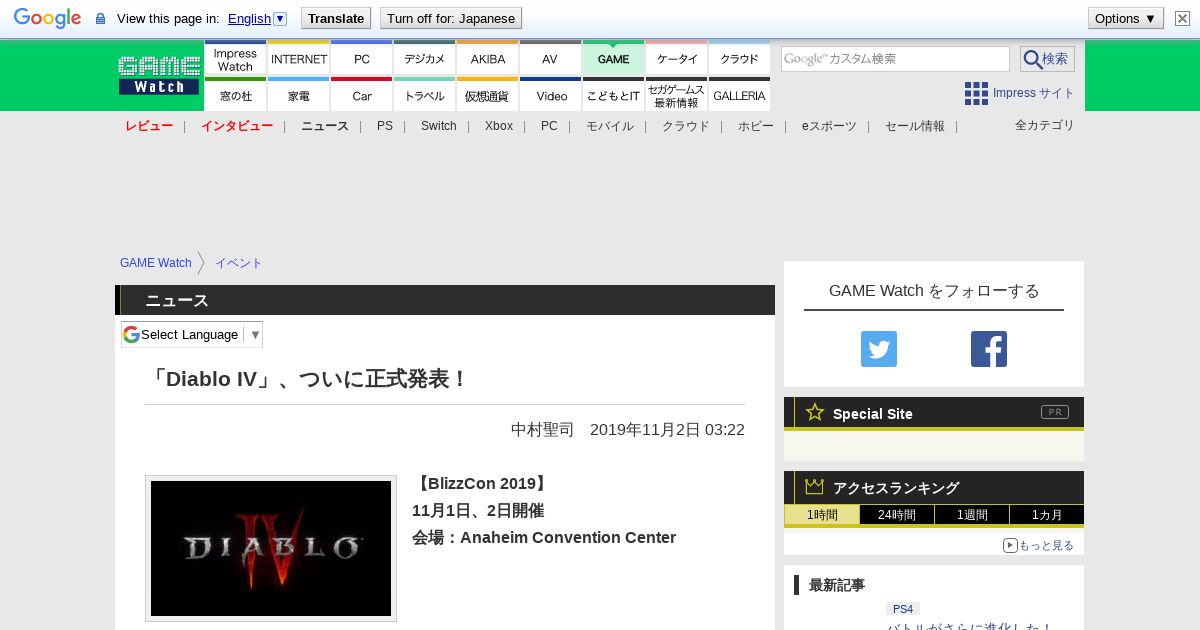Open the Select Language widget

(x=192, y=334)
